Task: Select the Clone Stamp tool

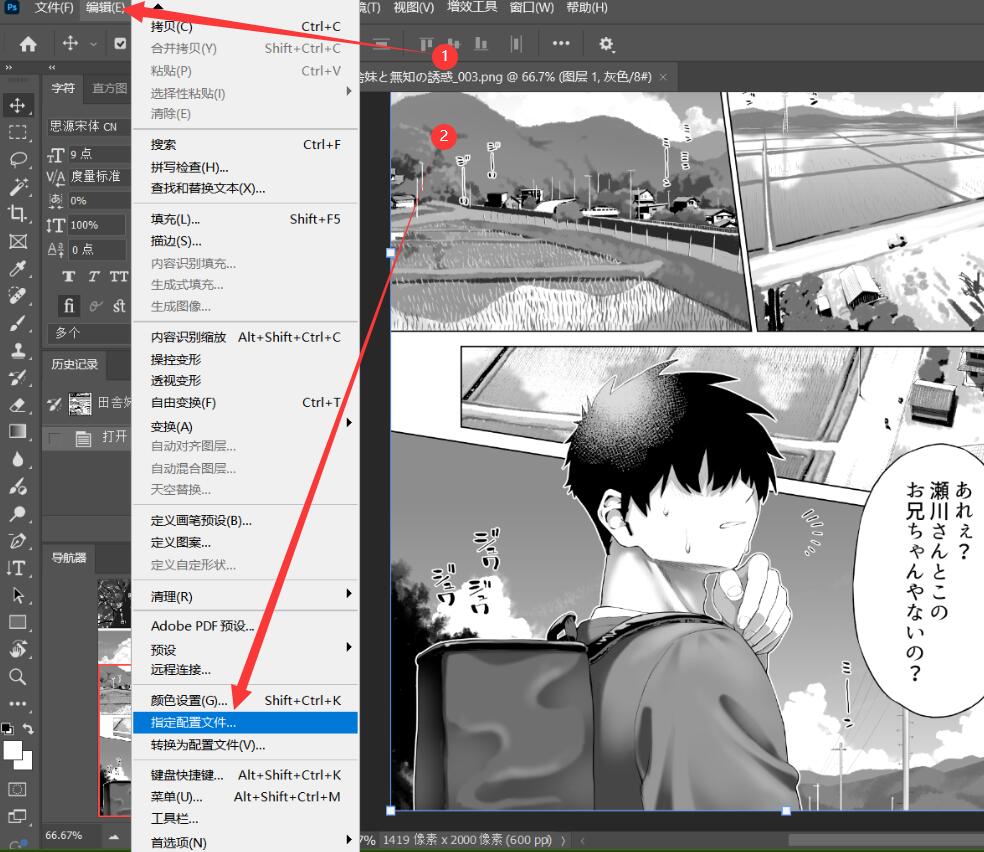Action: pyautogui.click(x=18, y=350)
